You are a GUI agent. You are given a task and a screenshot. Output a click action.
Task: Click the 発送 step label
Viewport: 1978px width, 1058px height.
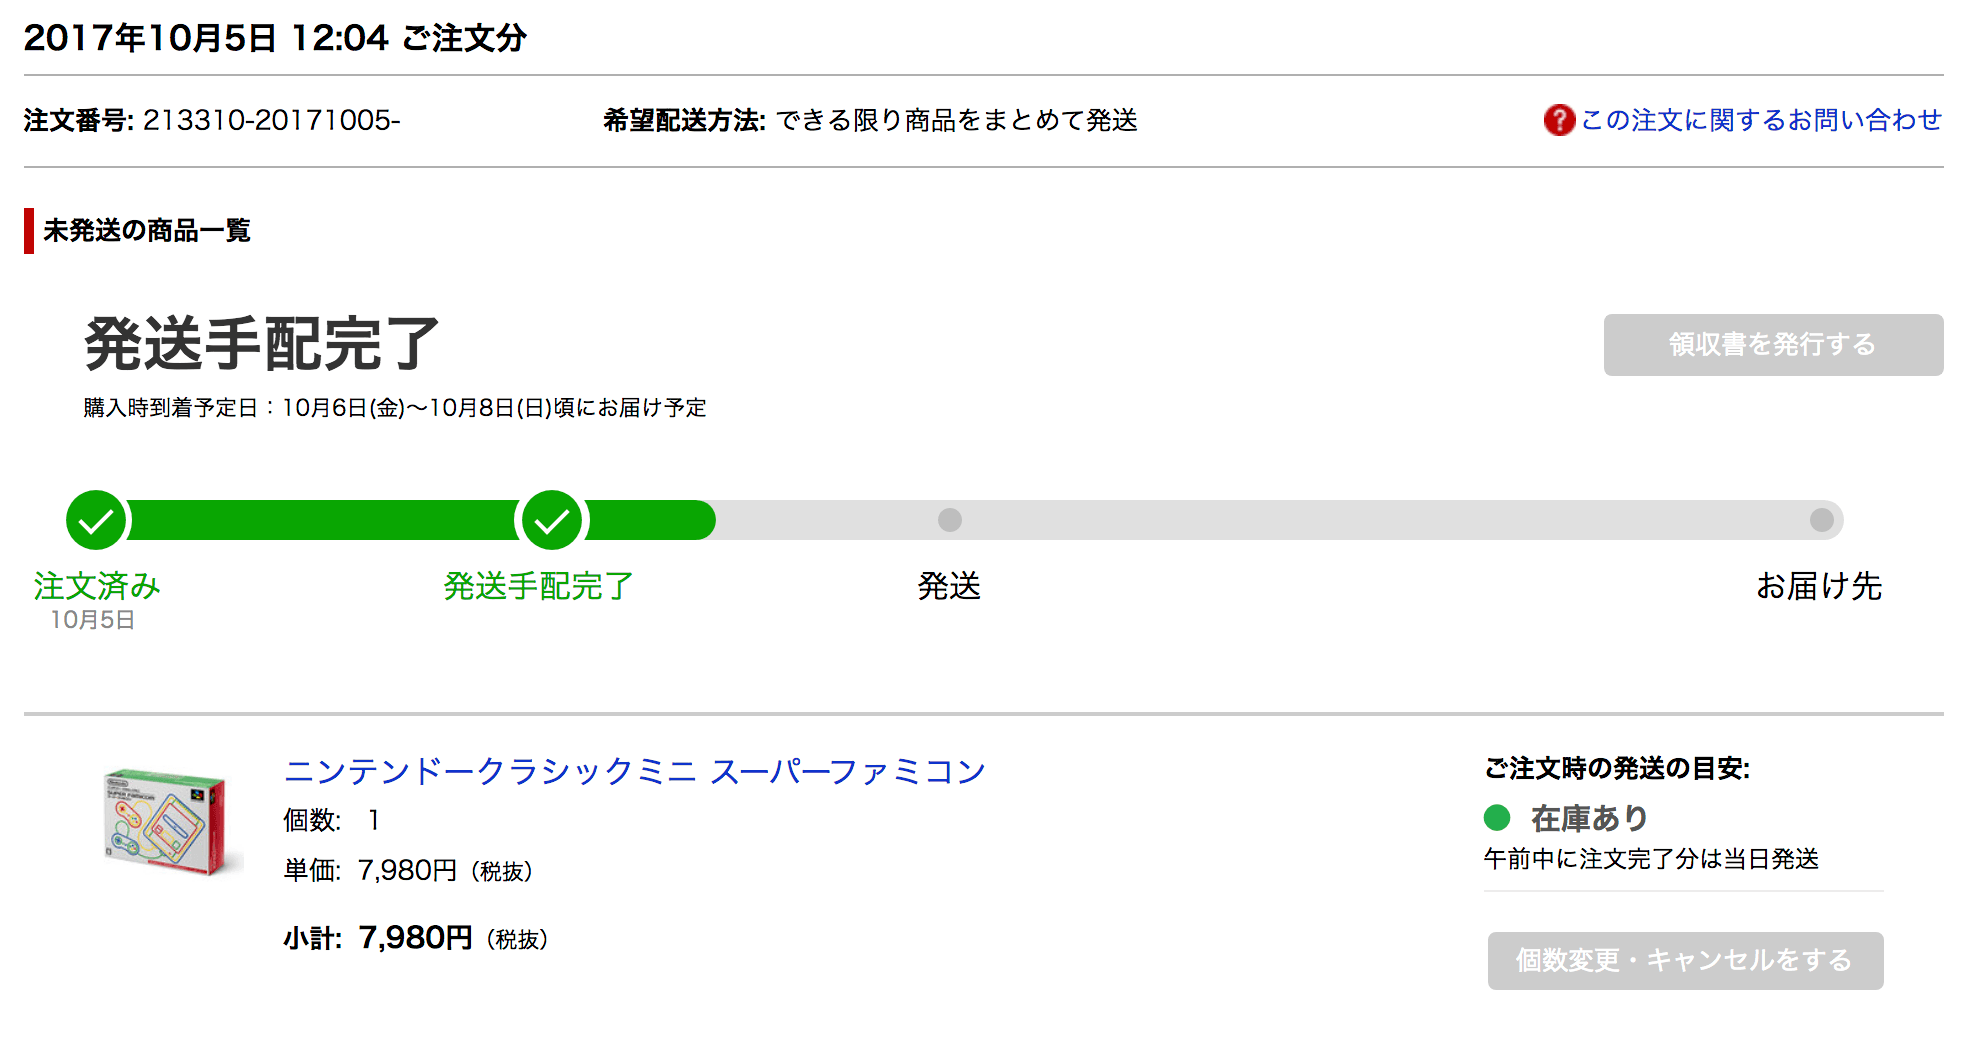(949, 586)
